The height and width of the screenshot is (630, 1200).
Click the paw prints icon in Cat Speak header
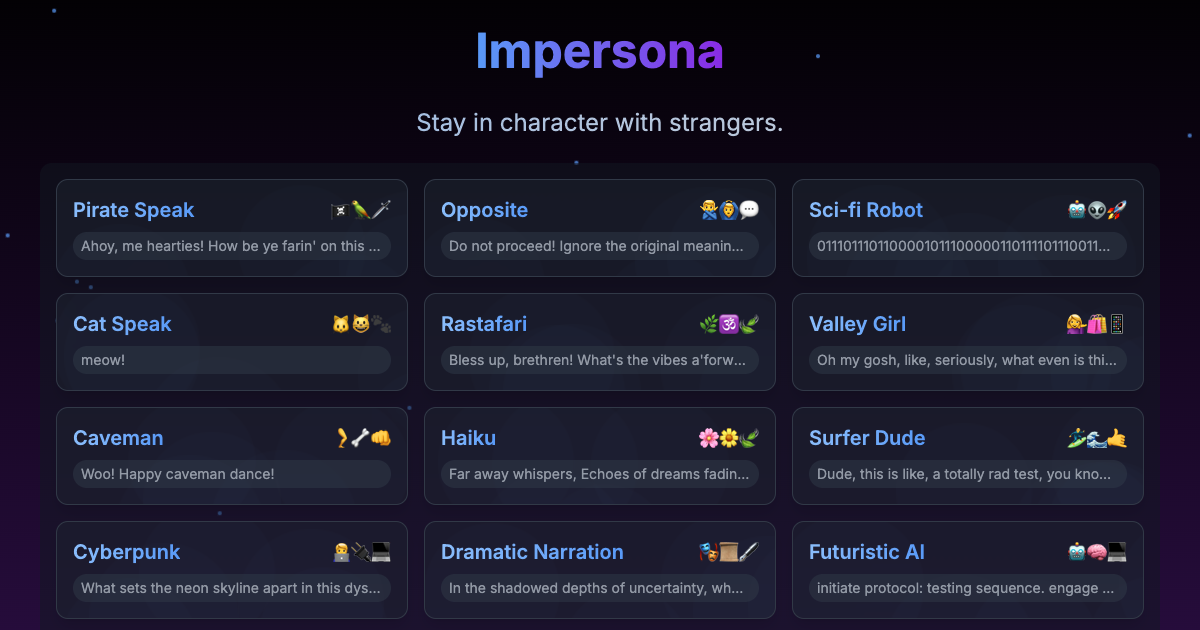383,324
